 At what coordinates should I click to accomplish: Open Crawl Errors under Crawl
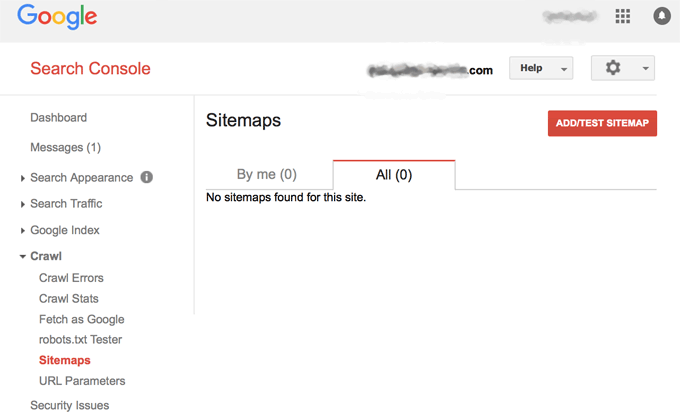71,278
